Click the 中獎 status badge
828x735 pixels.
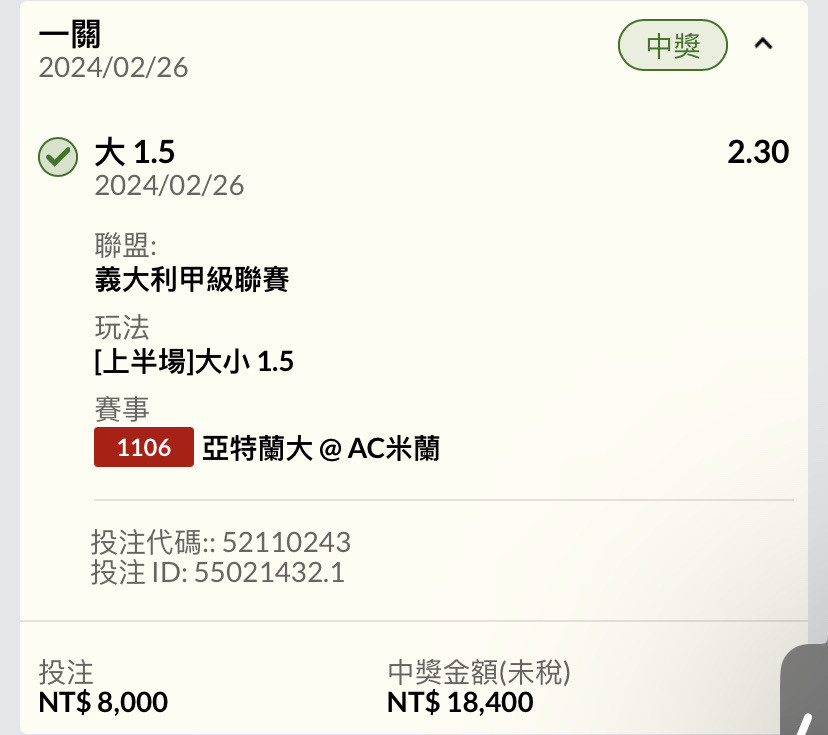point(673,45)
